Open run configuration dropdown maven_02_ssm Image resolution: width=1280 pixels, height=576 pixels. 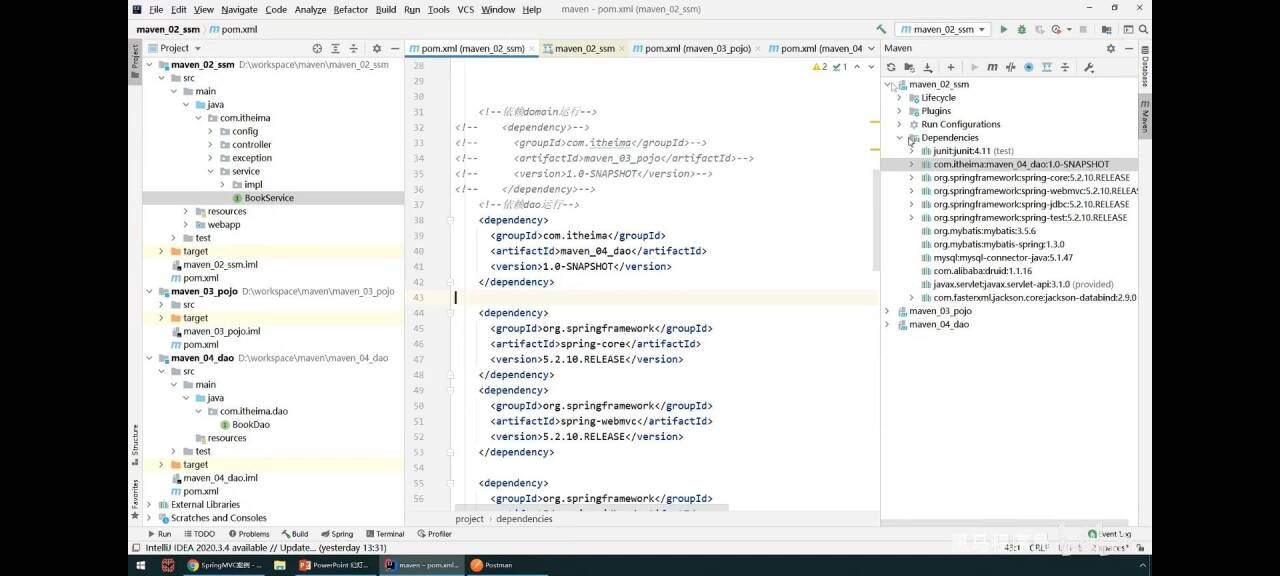(942, 29)
